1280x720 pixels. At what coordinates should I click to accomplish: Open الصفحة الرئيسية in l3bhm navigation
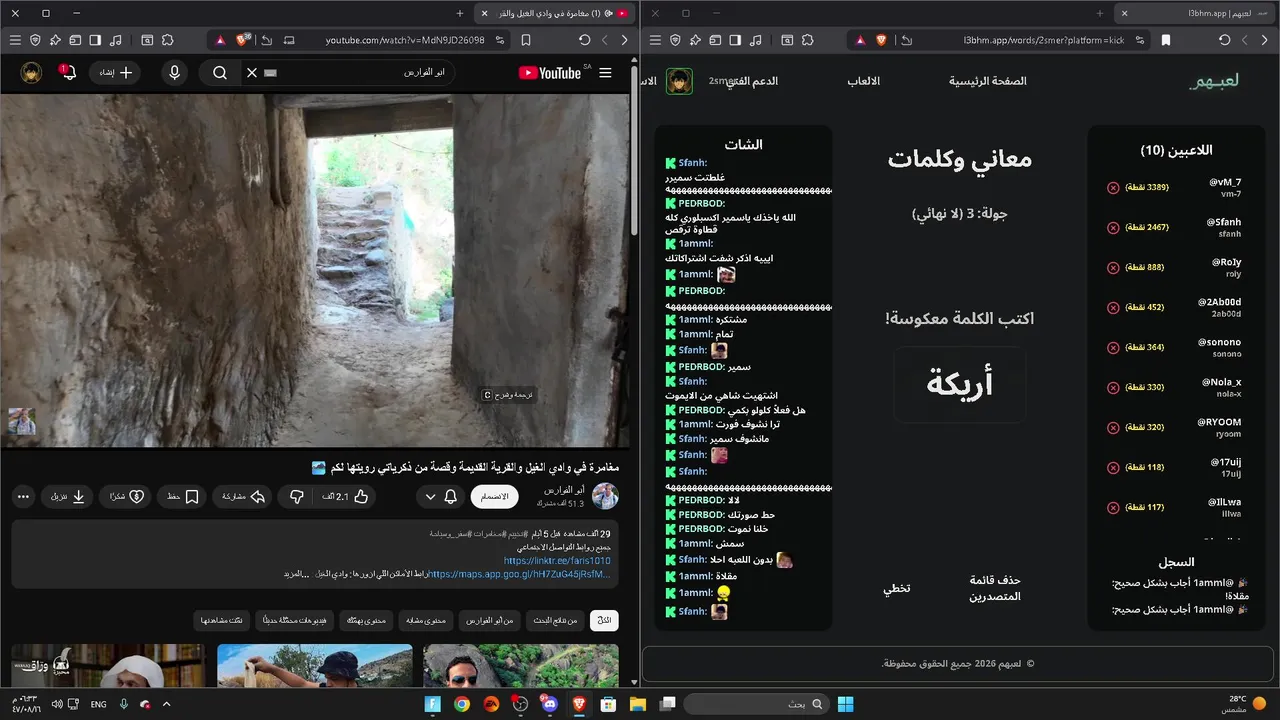(988, 81)
